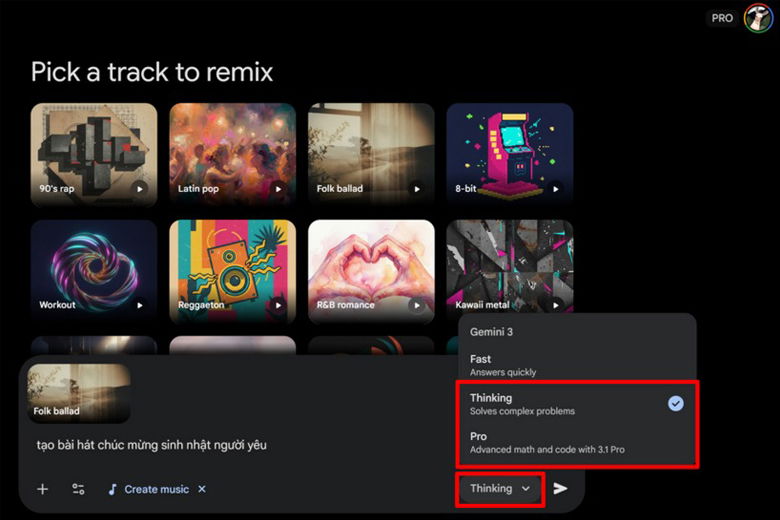
Task: Click the plus add attachment icon
Action: click(x=42, y=489)
